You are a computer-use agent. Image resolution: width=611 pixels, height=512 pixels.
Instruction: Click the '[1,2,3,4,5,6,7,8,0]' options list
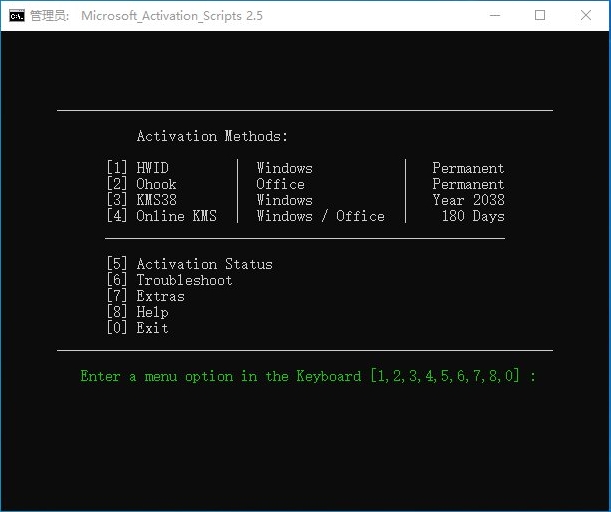click(445, 376)
